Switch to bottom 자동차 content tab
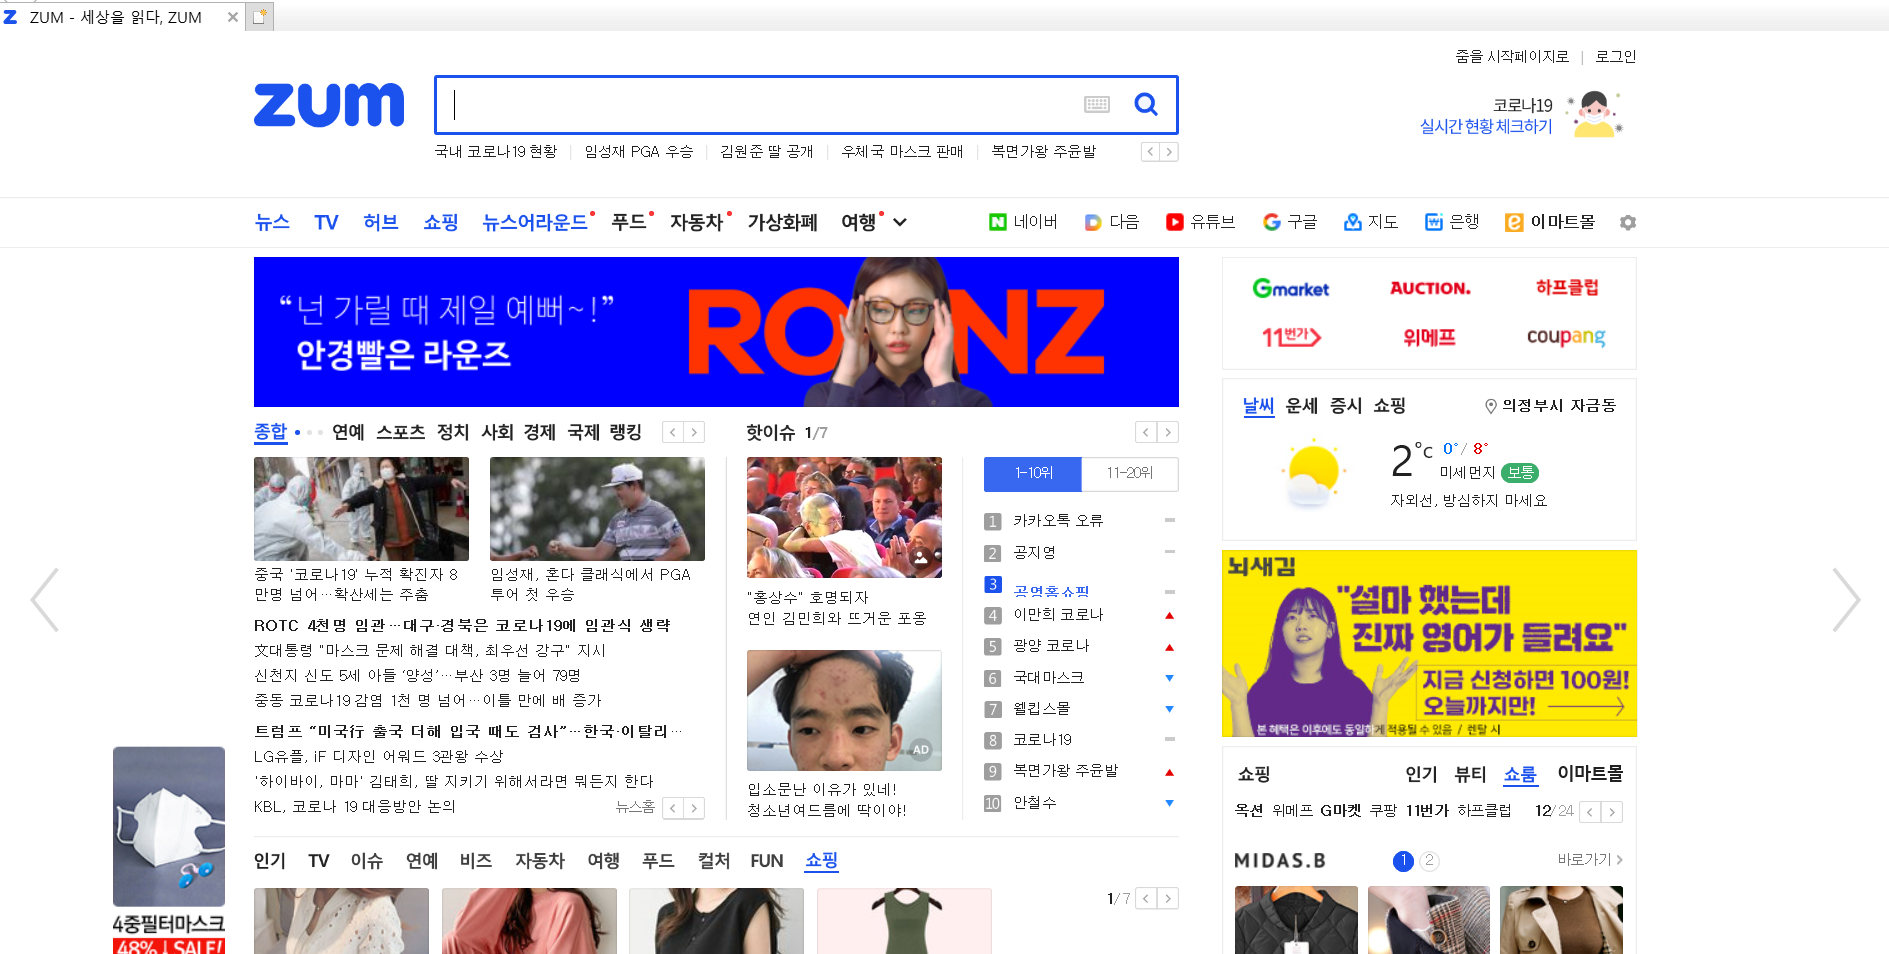Image resolution: width=1889 pixels, height=954 pixels. (540, 861)
